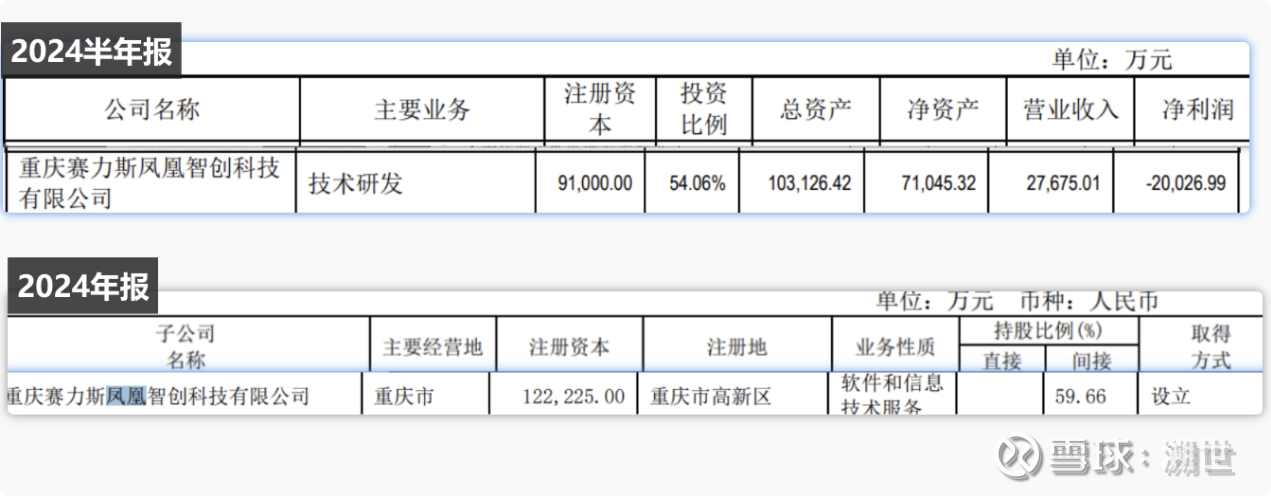Click the 103,126.42 total assets value
Image resolution: width=1271 pixels, height=496 pixels.
point(809,184)
